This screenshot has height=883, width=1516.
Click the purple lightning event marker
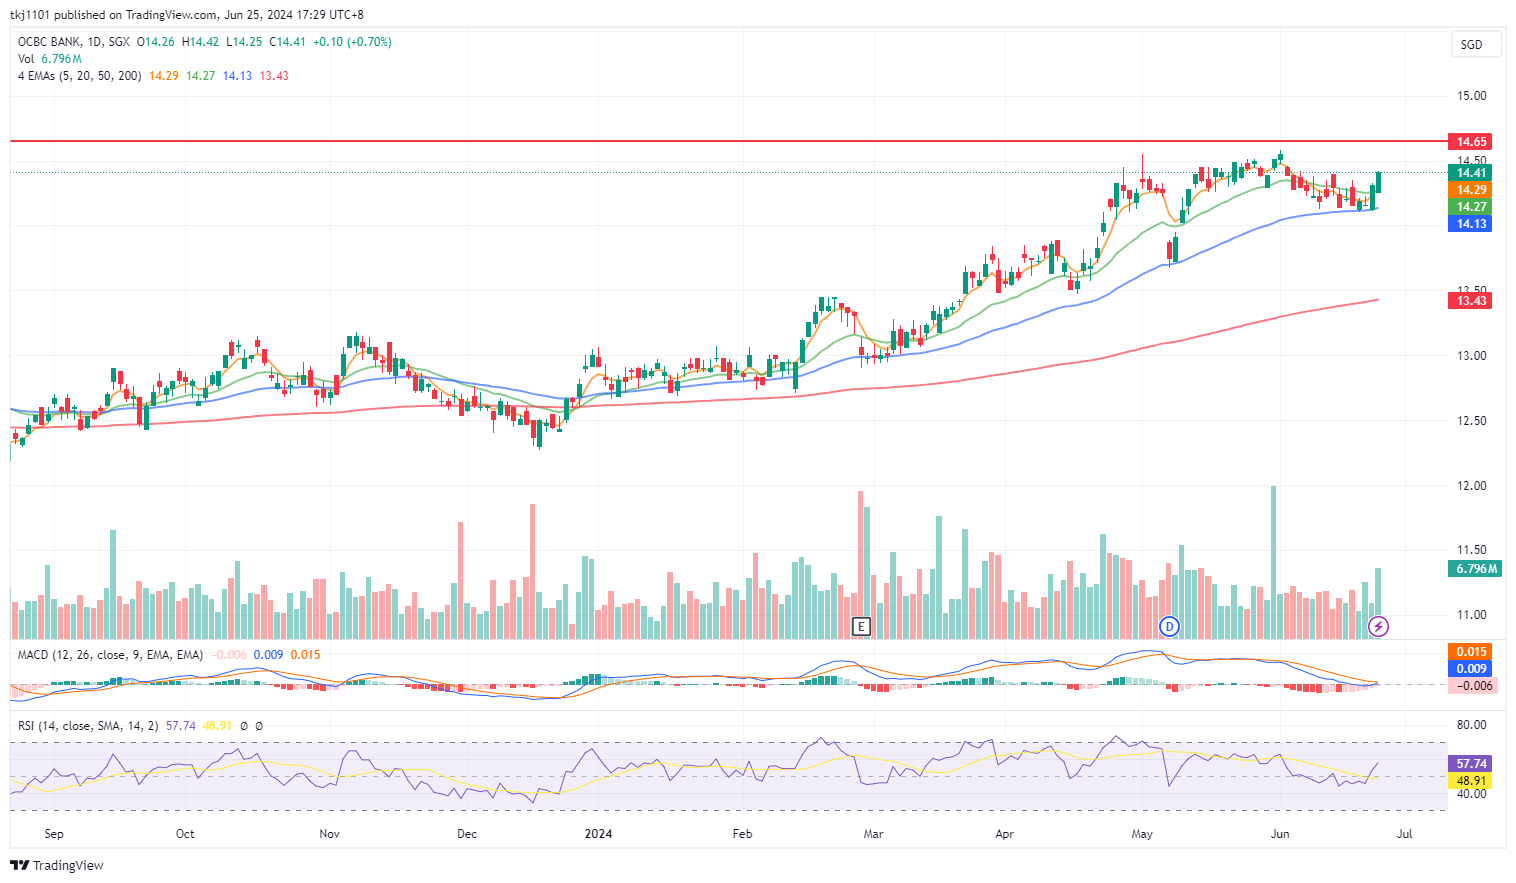click(1379, 627)
